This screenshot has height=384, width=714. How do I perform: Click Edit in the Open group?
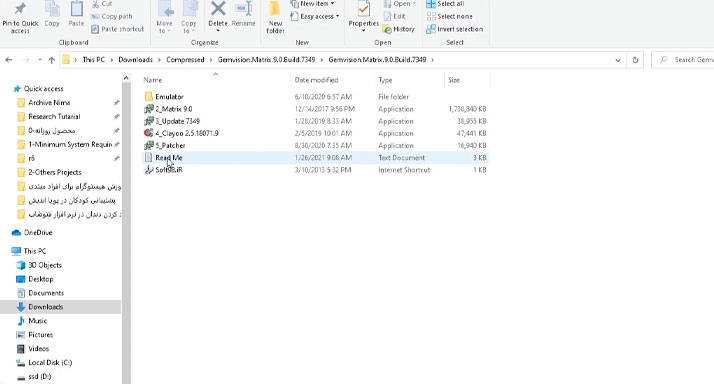coord(394,16)
